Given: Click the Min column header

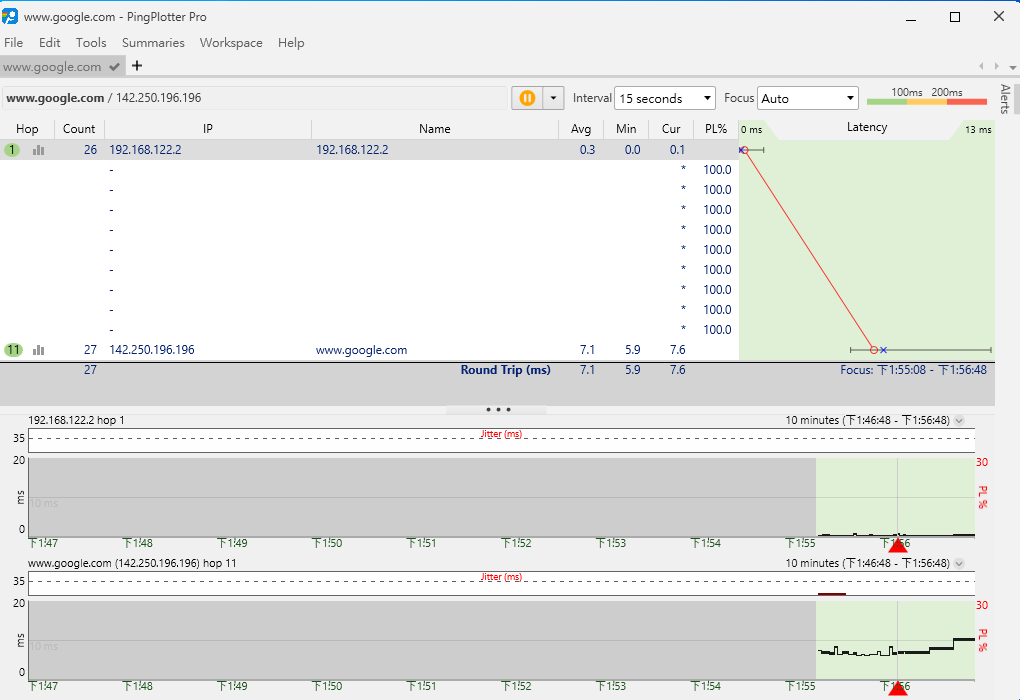Looking at the screenshot, I should pos(626,129).
